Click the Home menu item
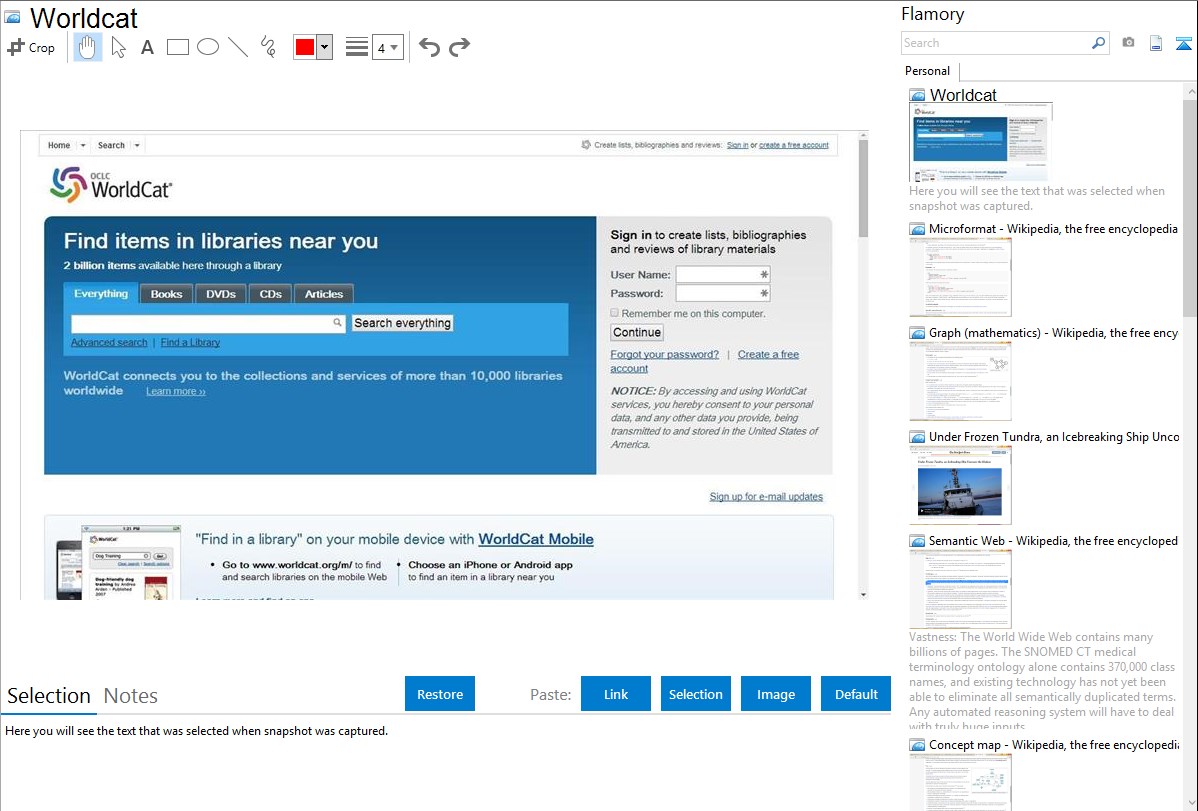Screen dimensions: 1198x811 (x=59, y=145)
